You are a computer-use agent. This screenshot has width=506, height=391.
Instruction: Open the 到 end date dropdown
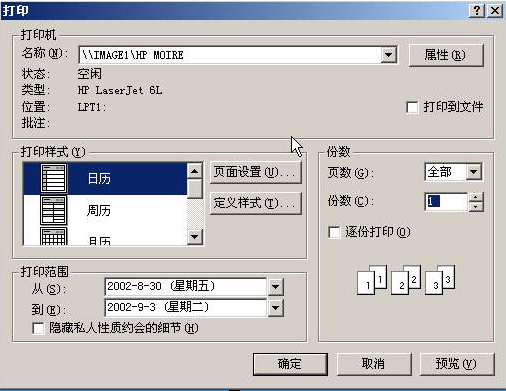point(275,307)
